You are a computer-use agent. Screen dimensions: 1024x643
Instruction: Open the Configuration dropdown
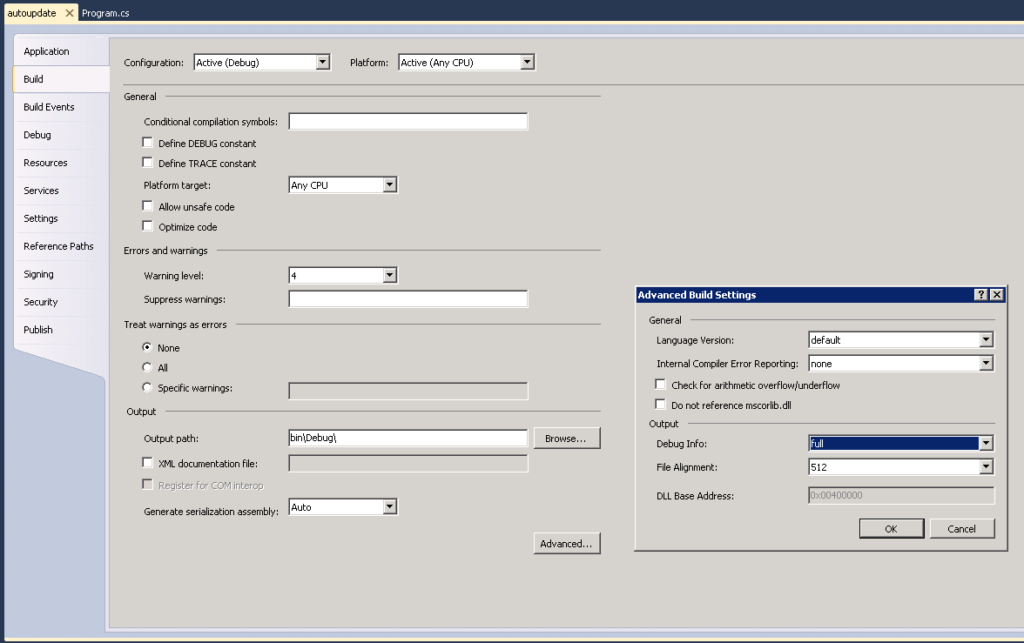click(x=322, y=62)
